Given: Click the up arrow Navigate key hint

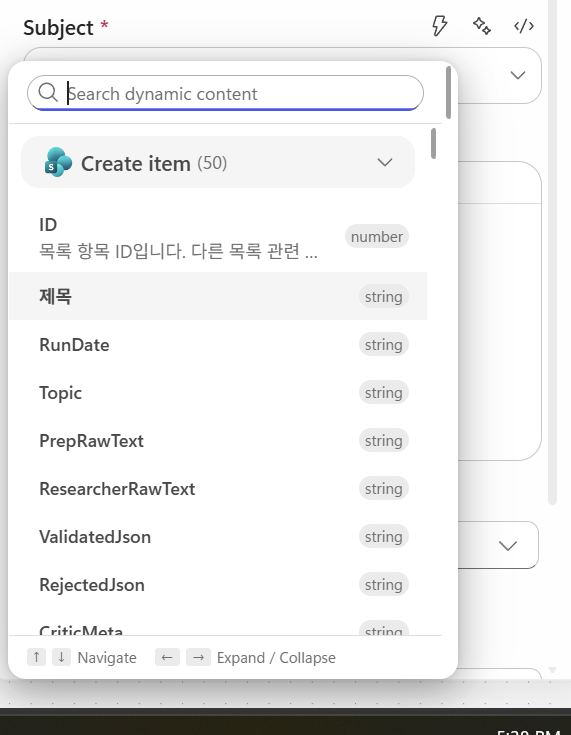Looking at the screenshot, I should [x=37, y=657].
